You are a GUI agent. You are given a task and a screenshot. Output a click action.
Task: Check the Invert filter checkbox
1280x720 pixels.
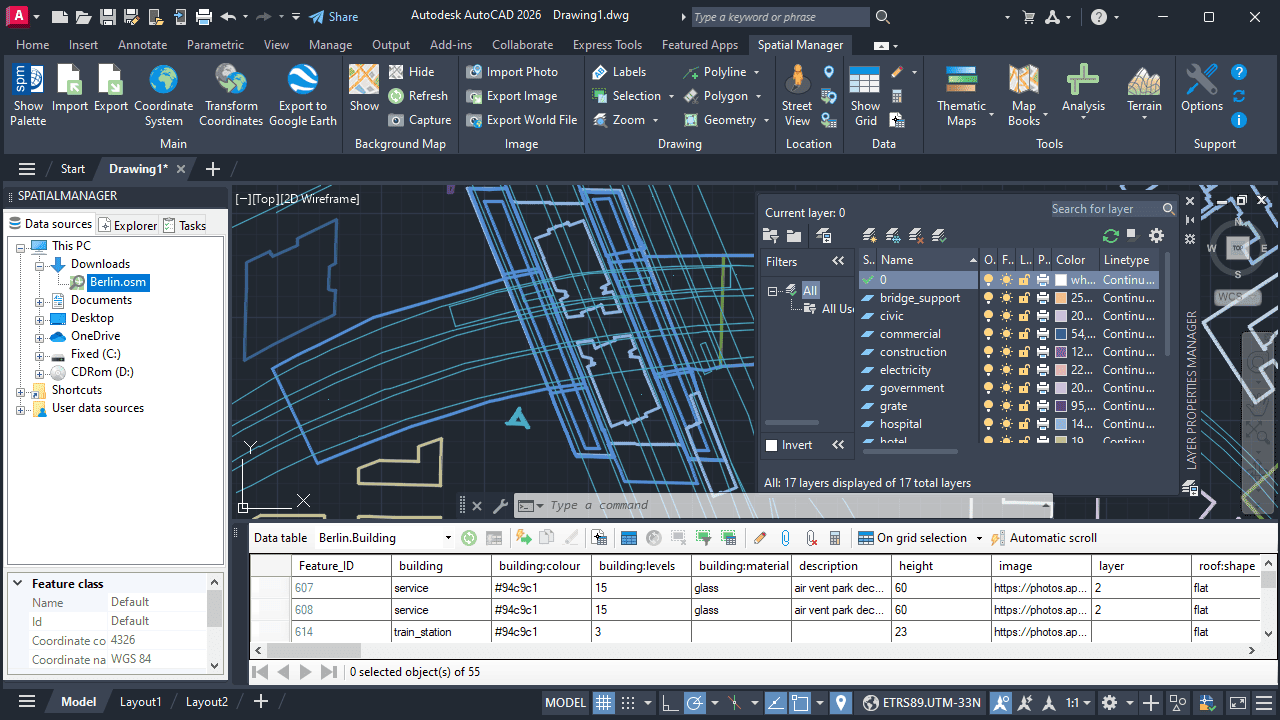point(771,445)
